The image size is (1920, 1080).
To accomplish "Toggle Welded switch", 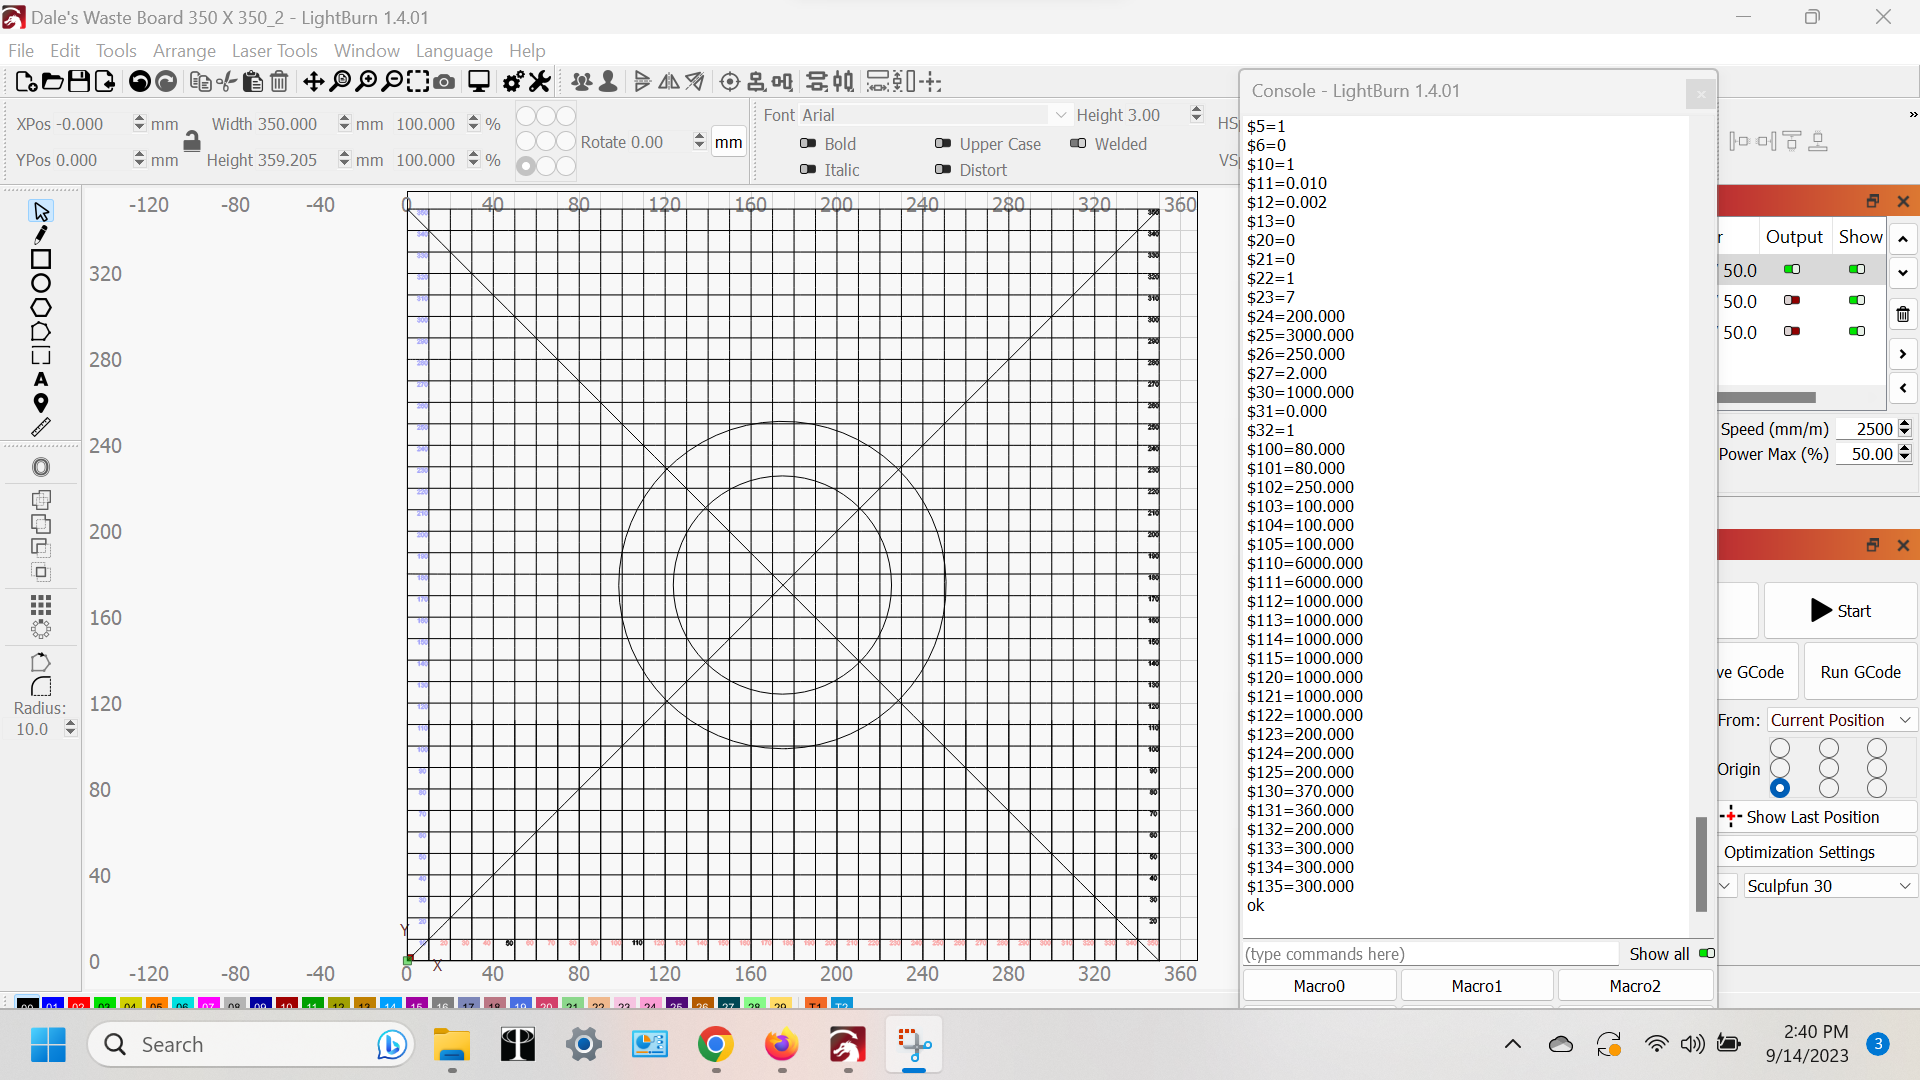I will click(1078, 143).
